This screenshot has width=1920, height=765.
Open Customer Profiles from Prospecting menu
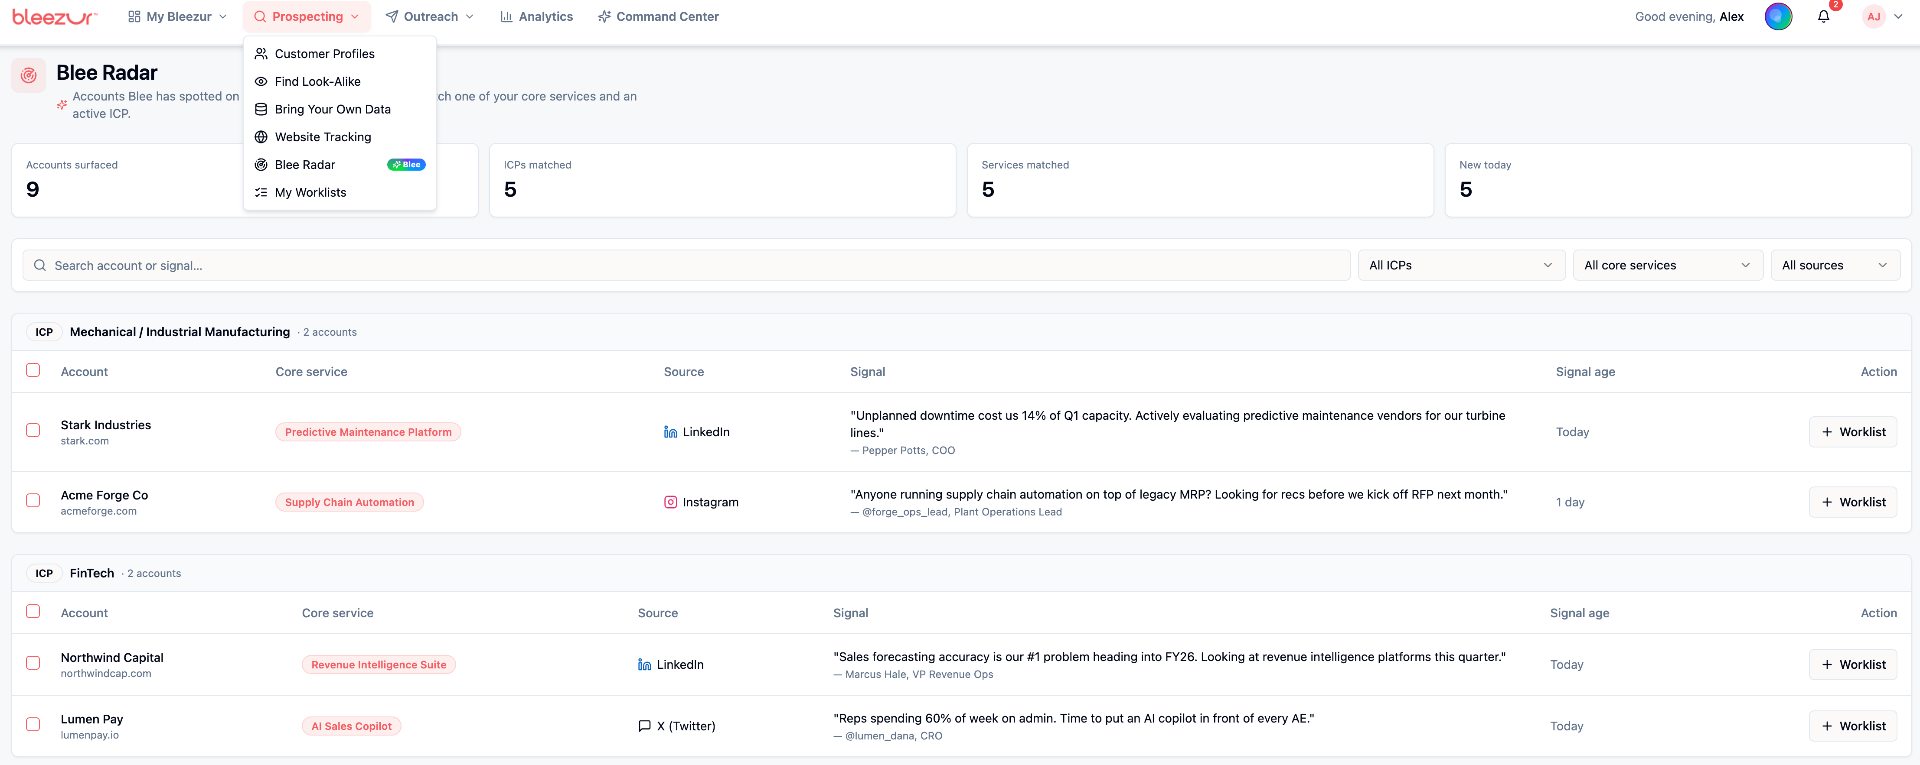pos(340,54)
